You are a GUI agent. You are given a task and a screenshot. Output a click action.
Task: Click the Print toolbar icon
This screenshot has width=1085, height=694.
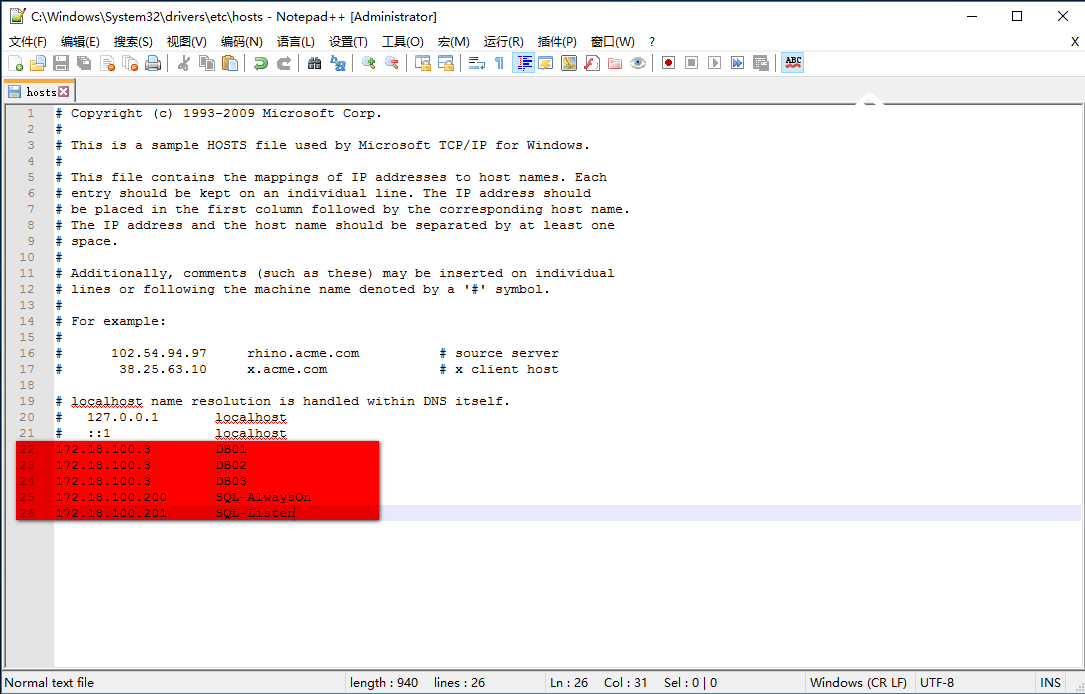coord(153,62)
